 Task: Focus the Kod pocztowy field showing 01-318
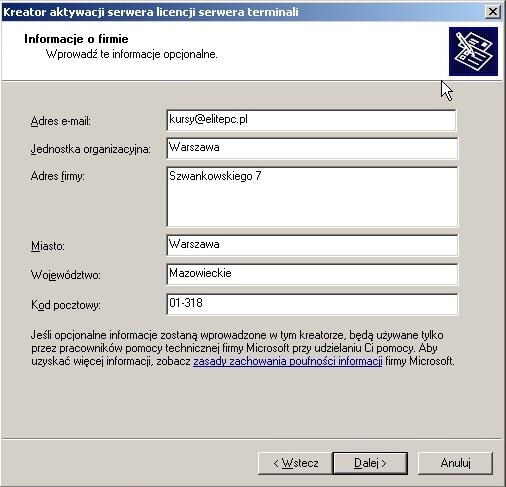click(312, 304)
